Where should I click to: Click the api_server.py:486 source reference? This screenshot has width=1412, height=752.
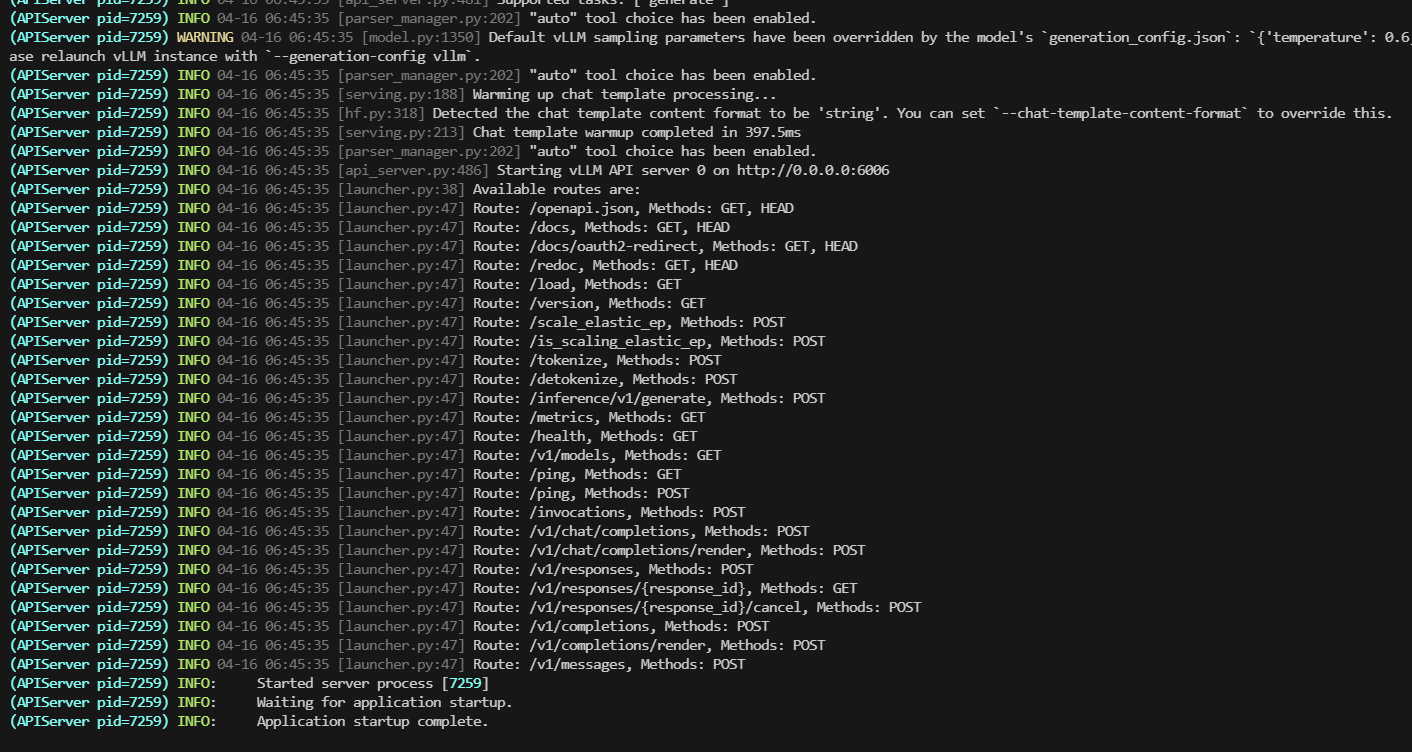(412, 170)
